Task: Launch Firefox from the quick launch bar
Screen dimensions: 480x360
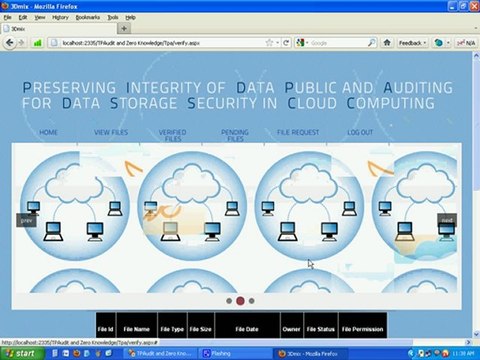Action: [x=77, y=353]
